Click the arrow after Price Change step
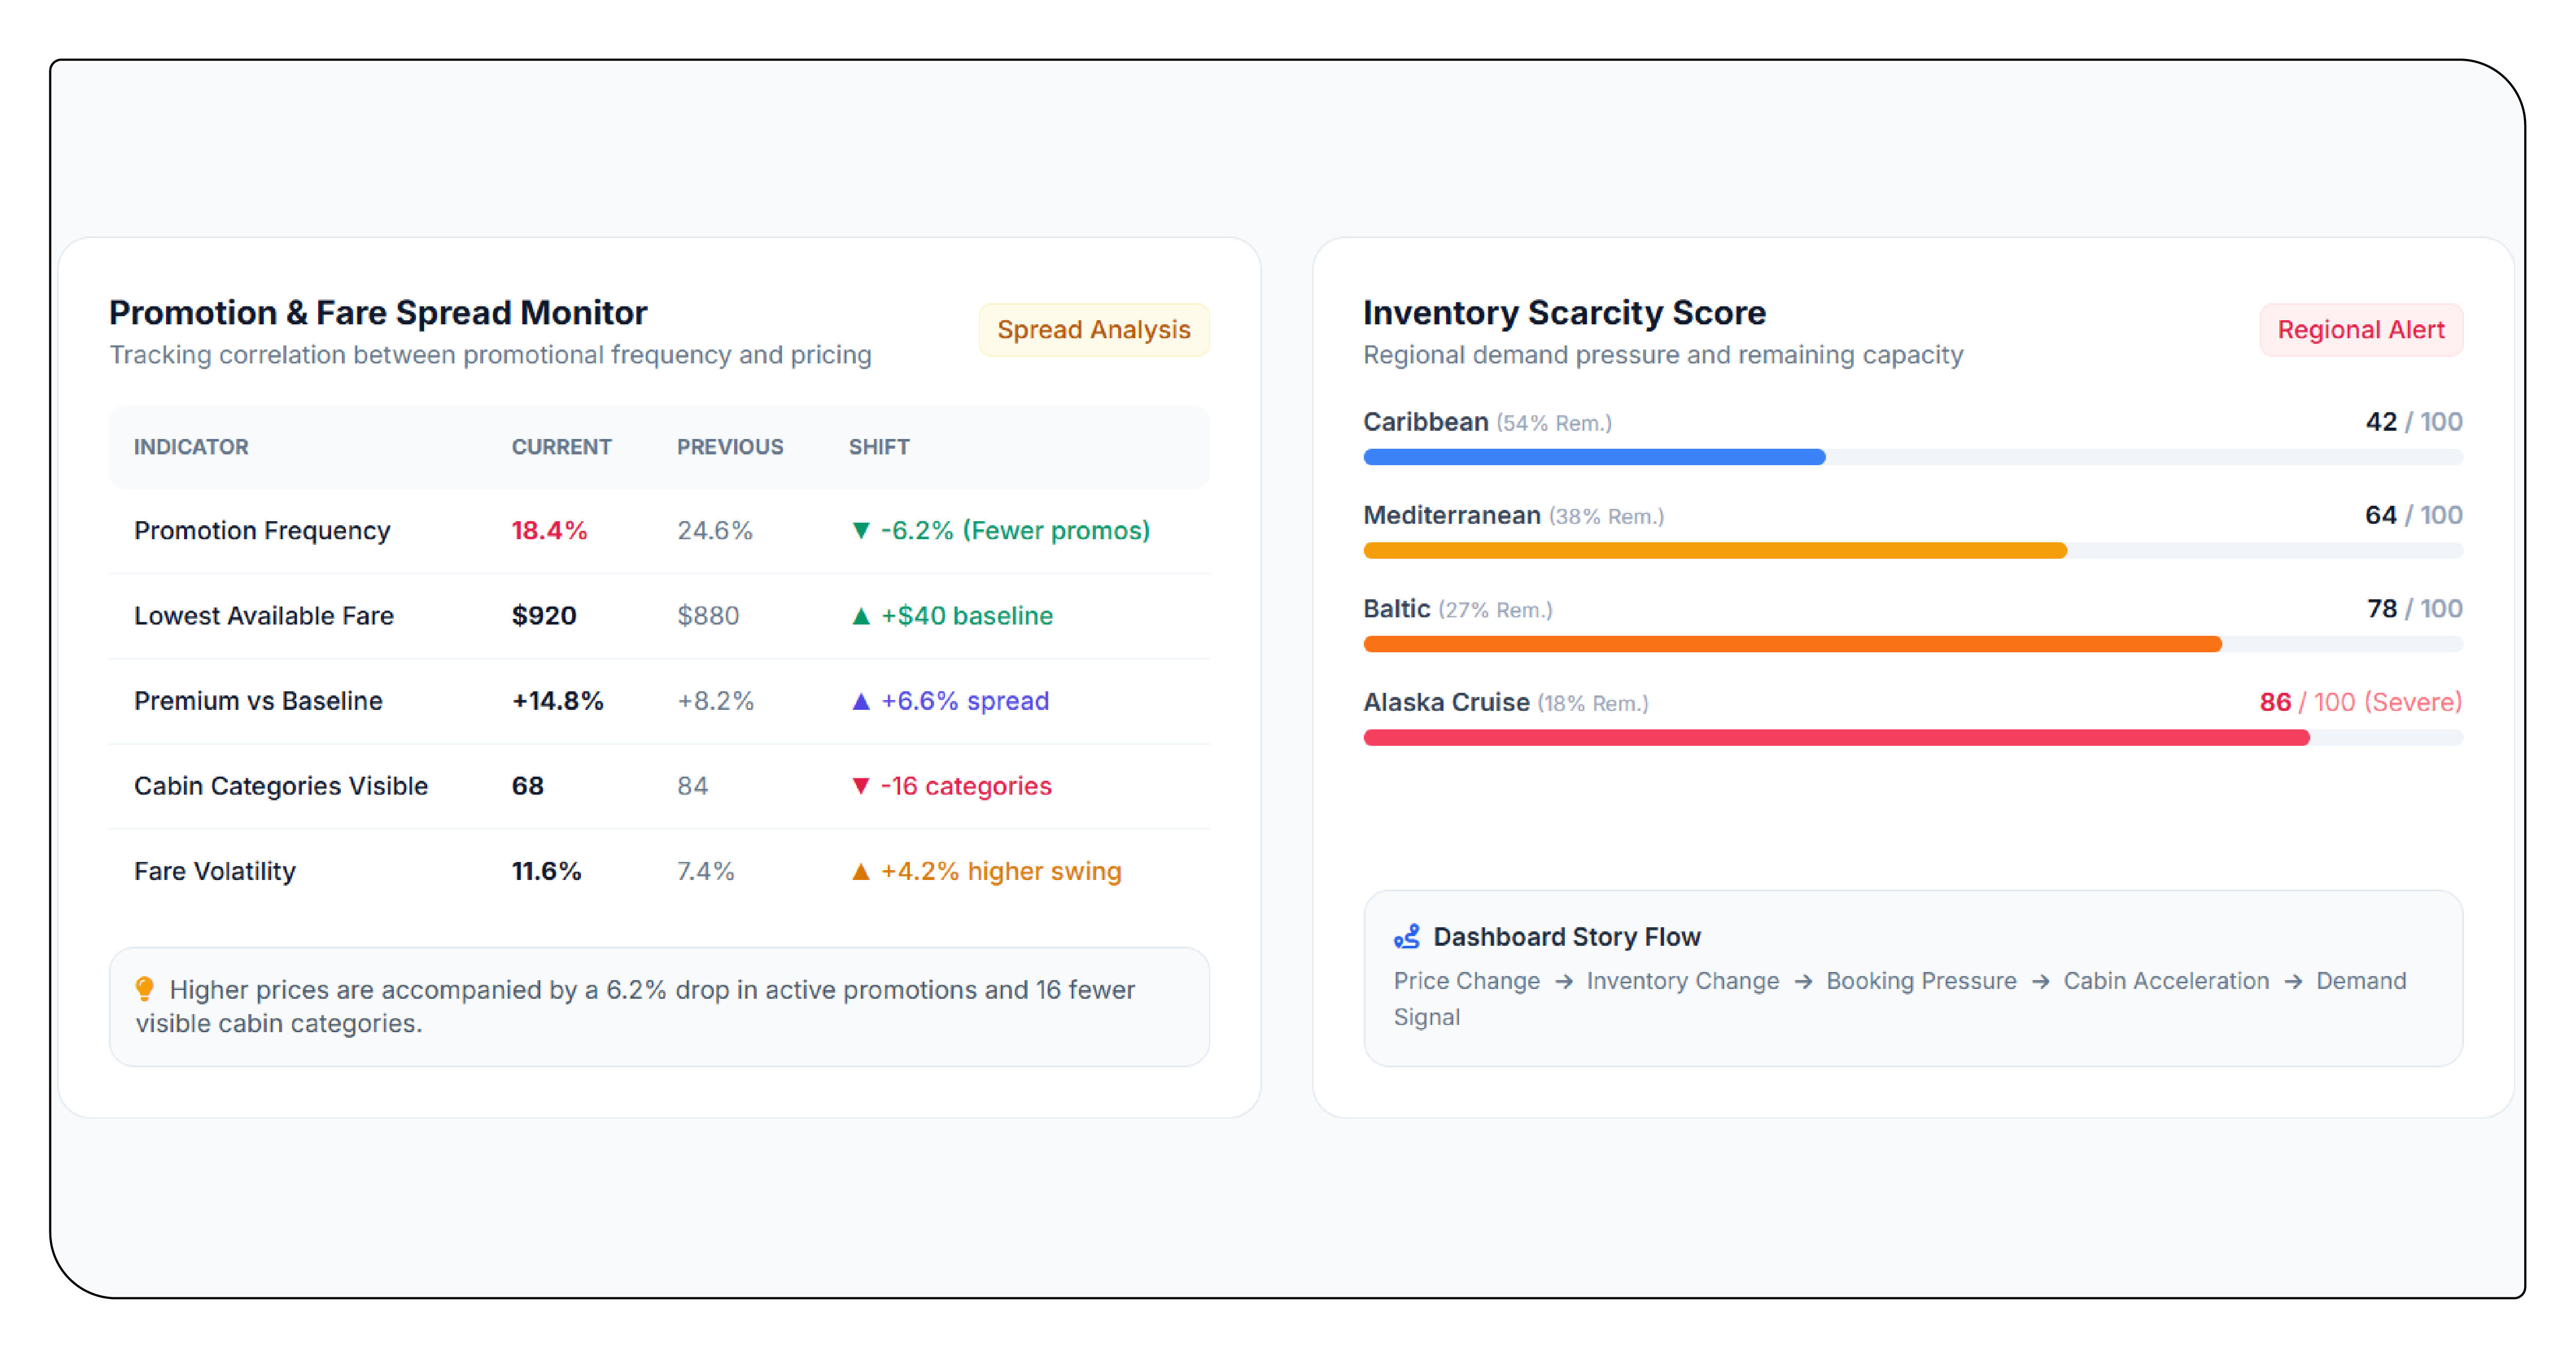This screenshot has height=1358, width=2576. click(1563, 981)
